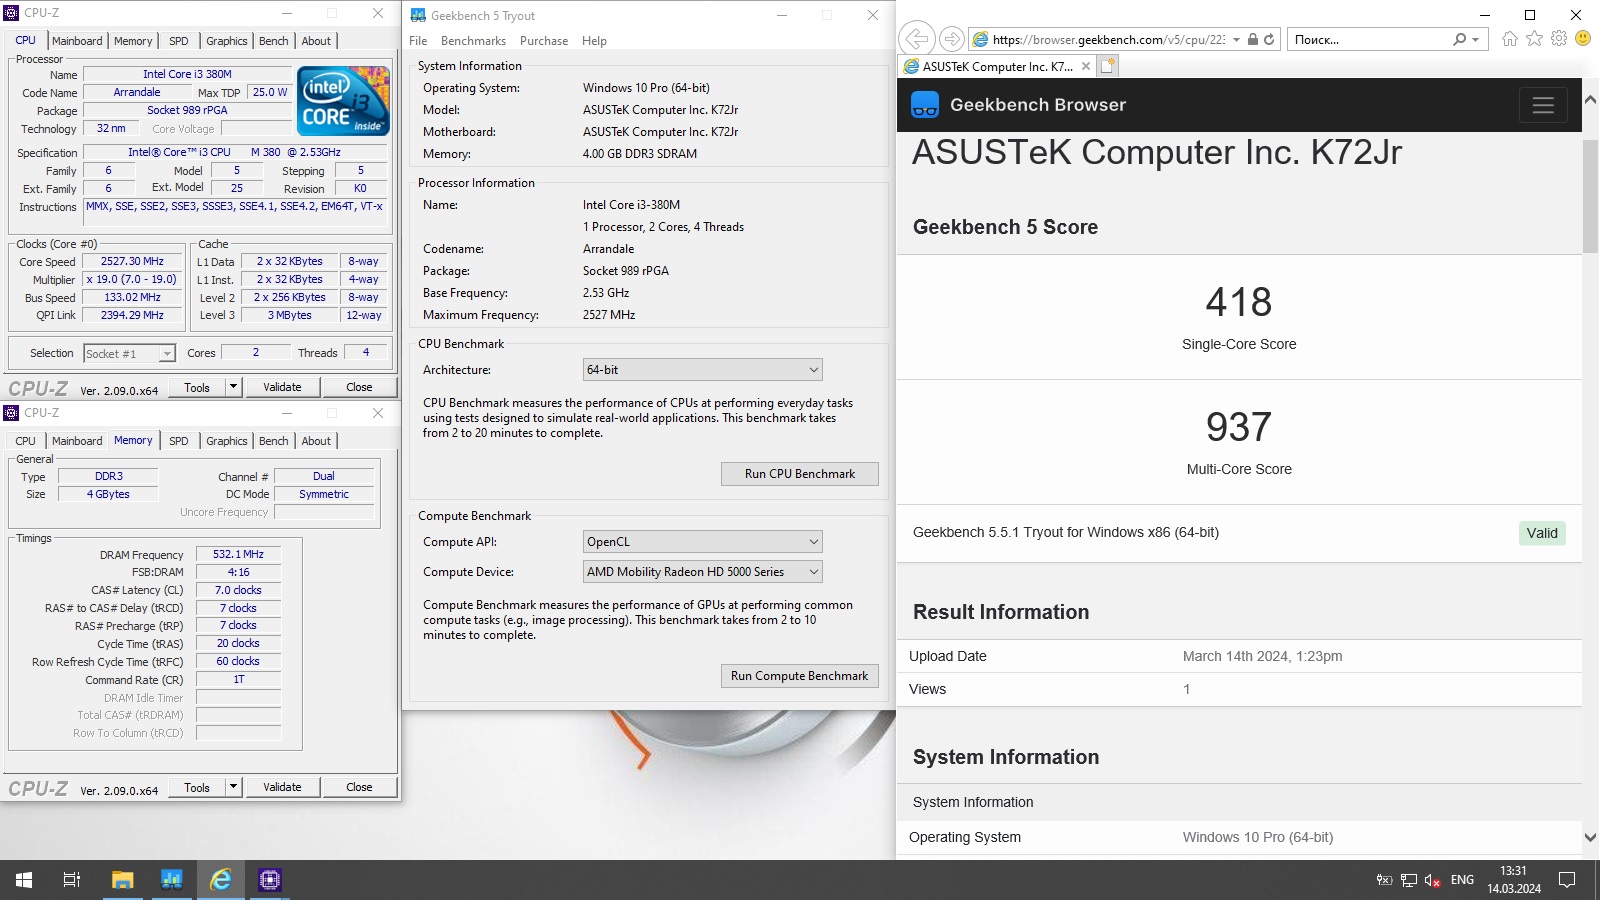Open the Compute API OpenCL dropdown
The width and height of the screenshot is (1600, 900).
[x=702, y=542]
